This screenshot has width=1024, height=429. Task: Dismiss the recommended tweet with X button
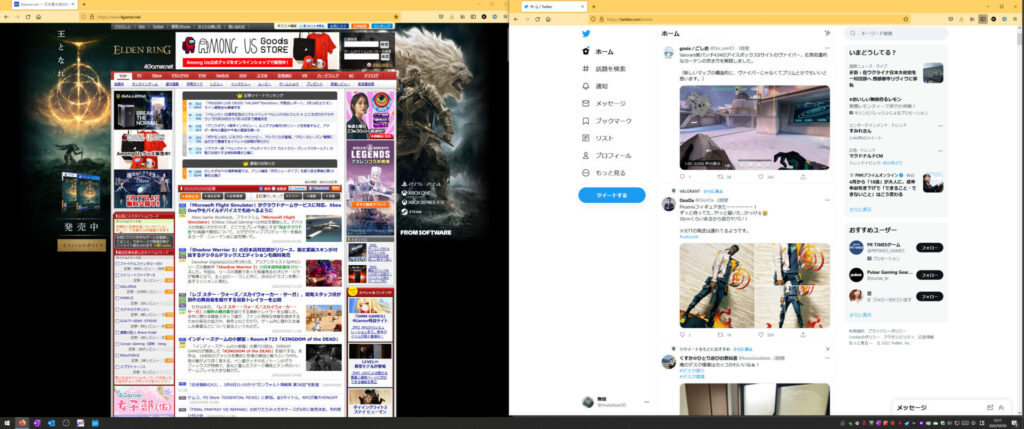click(x=827, y=349)
